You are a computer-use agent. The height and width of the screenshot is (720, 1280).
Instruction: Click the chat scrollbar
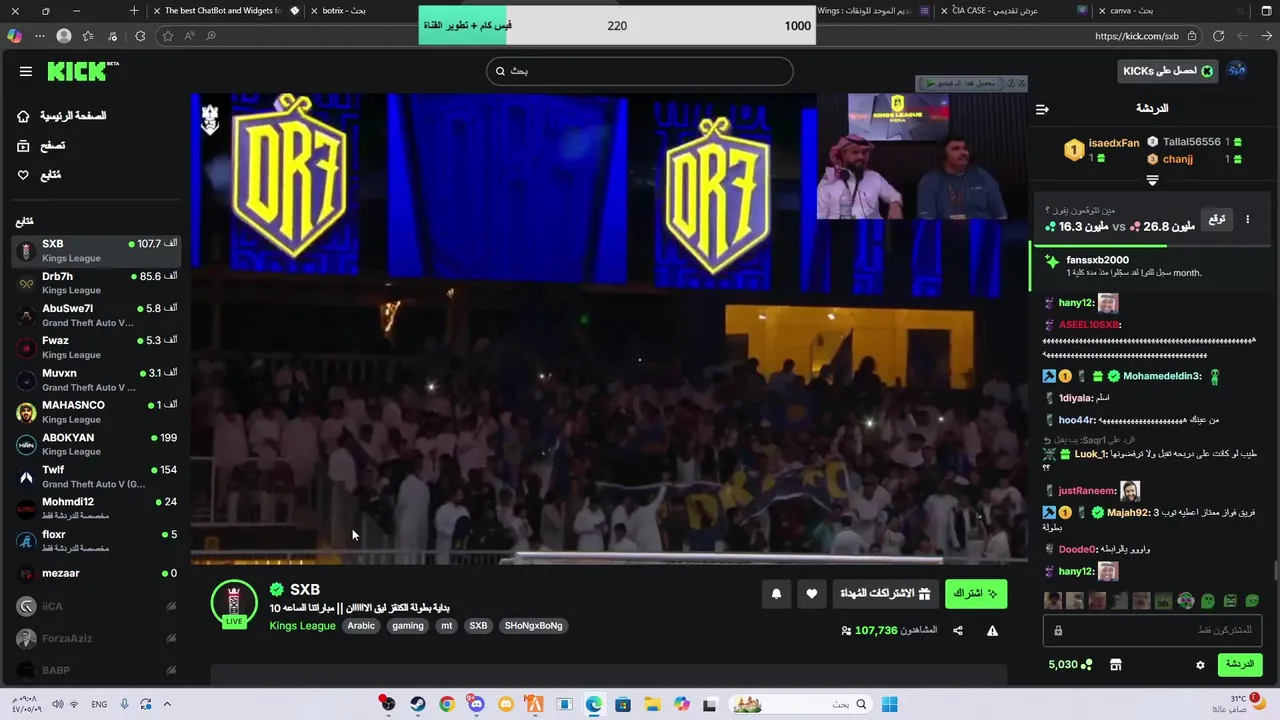1275,572
